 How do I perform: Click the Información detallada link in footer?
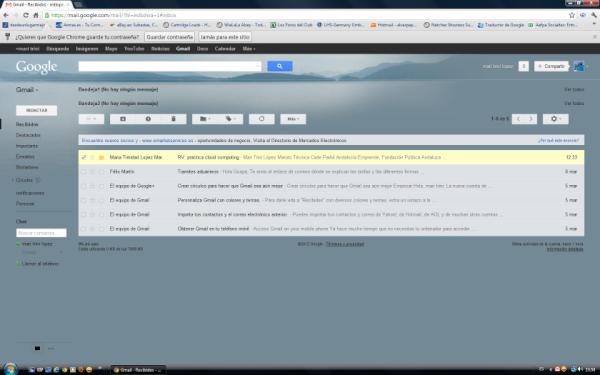click(x=565, y=249)
